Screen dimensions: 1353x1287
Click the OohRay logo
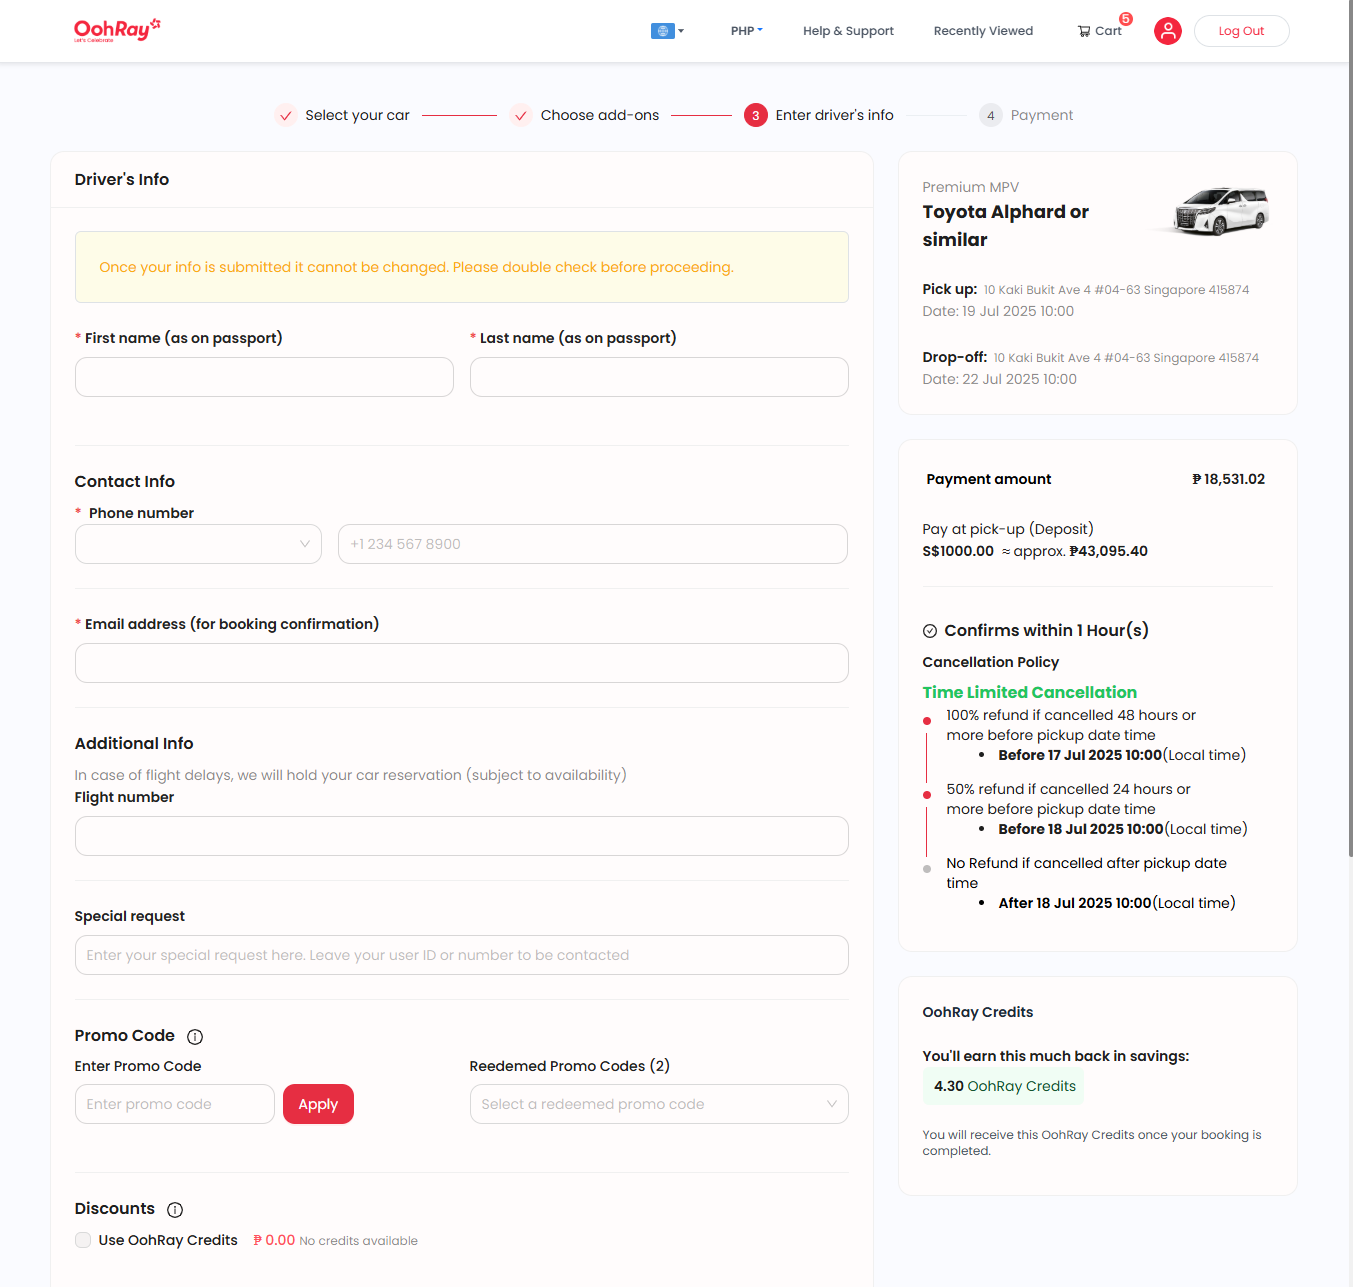pyautogui.click(x=117, y=30)
